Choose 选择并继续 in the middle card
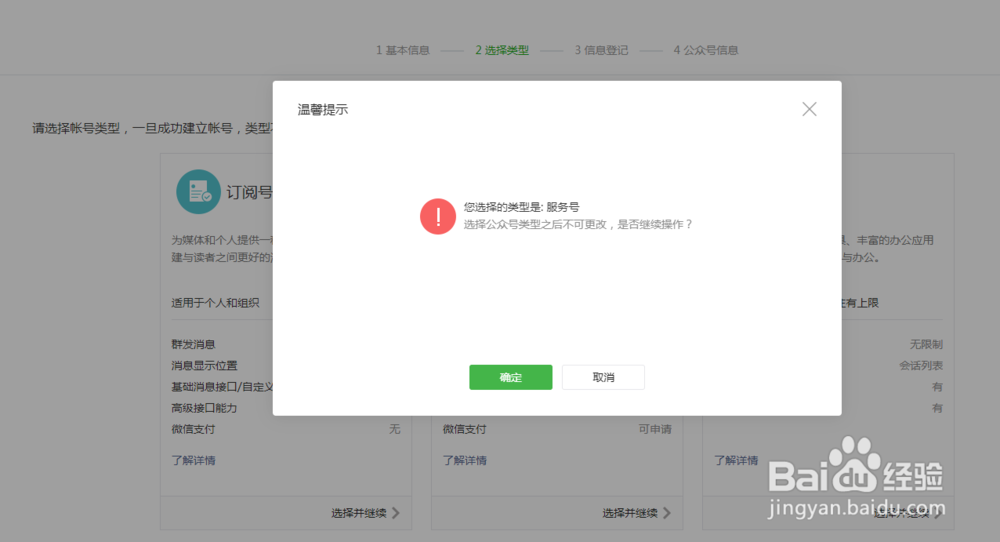The image size is (1000, 542). tap(629, 513)
